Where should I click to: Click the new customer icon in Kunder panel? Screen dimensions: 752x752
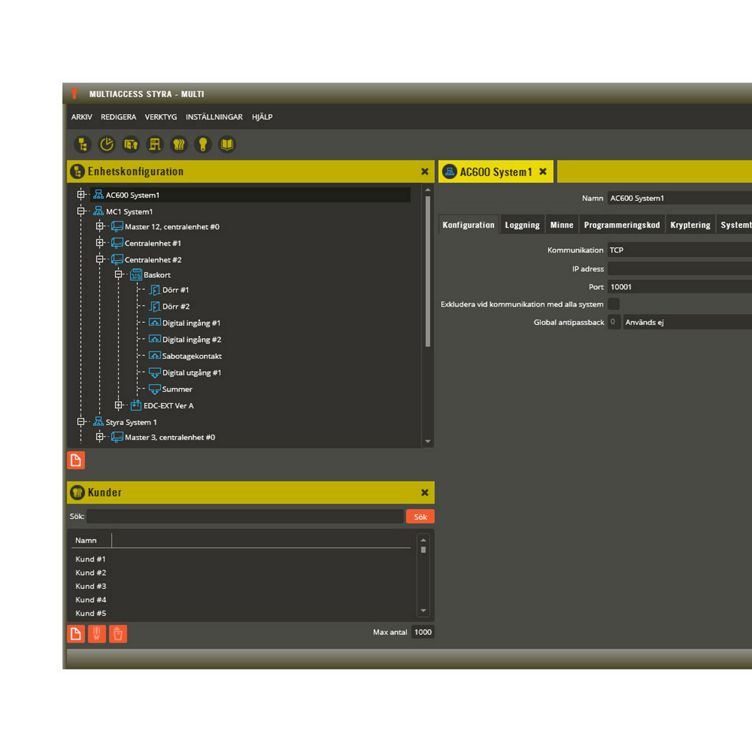[76, 632]
